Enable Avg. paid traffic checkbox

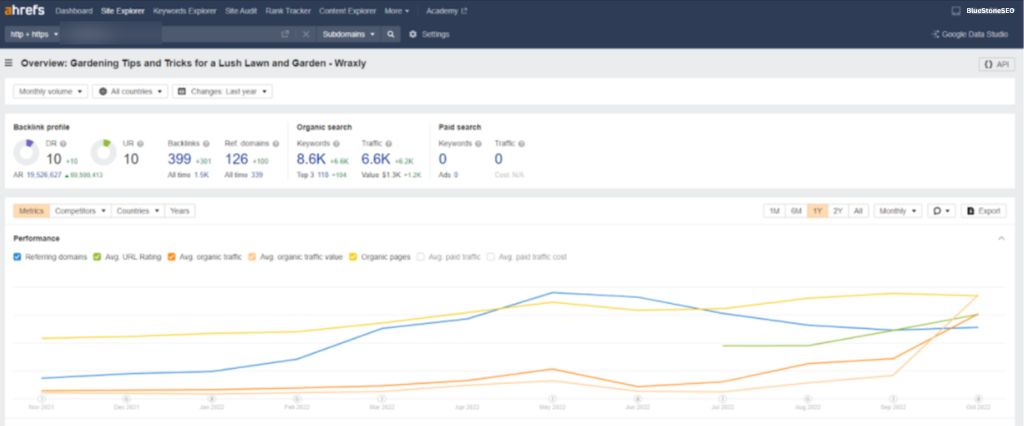pyautogui.click(x=421, y=257)
